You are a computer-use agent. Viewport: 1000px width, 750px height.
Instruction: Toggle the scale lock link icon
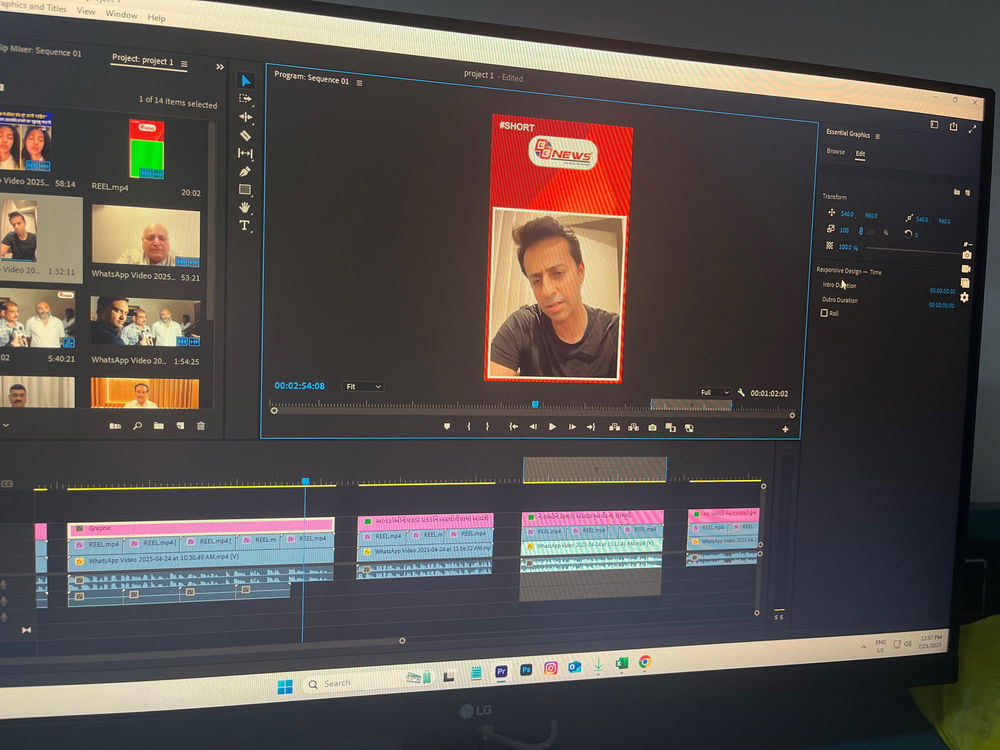click(860, 230)
